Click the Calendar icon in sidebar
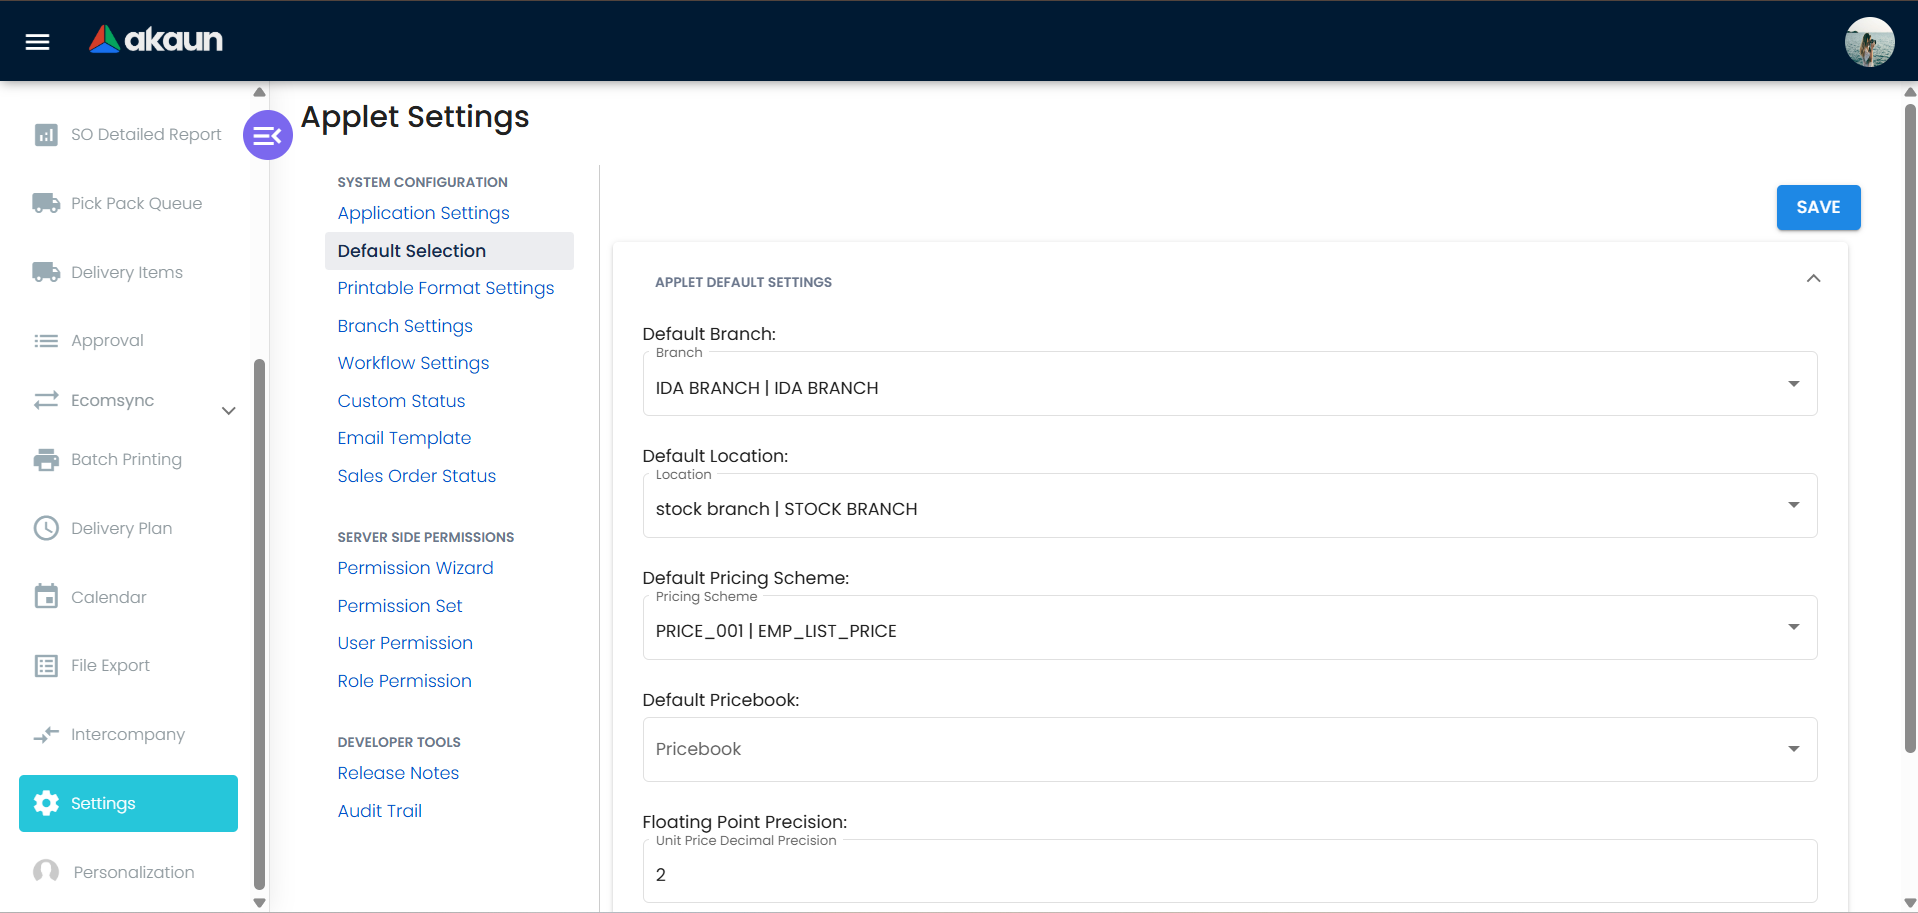 point(46,597)
